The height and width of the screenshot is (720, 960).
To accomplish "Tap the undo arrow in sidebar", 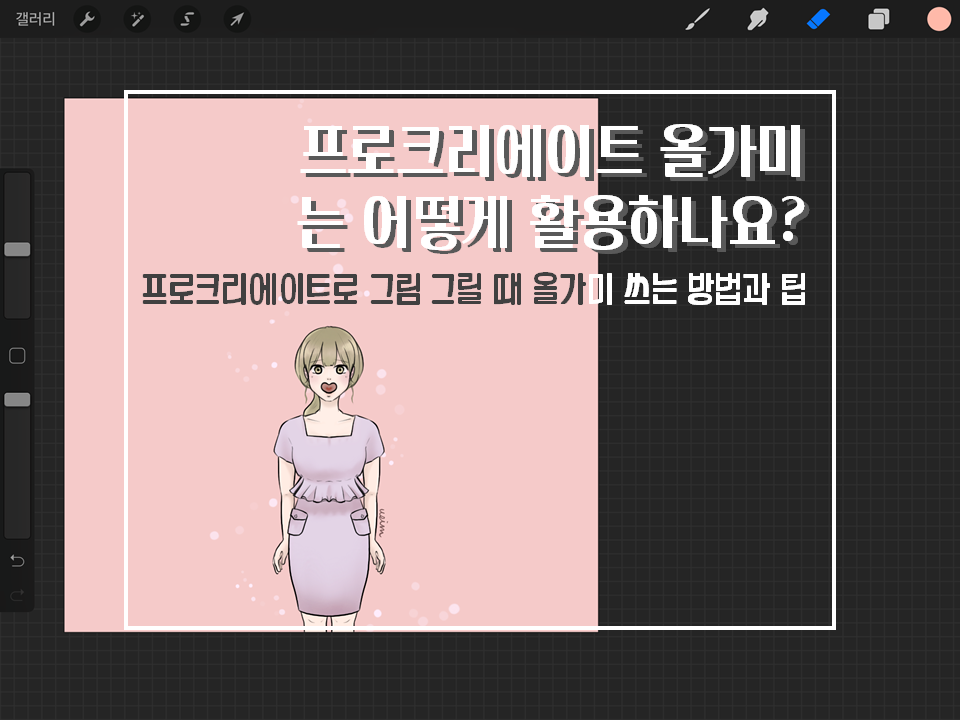I will [17, 560].
